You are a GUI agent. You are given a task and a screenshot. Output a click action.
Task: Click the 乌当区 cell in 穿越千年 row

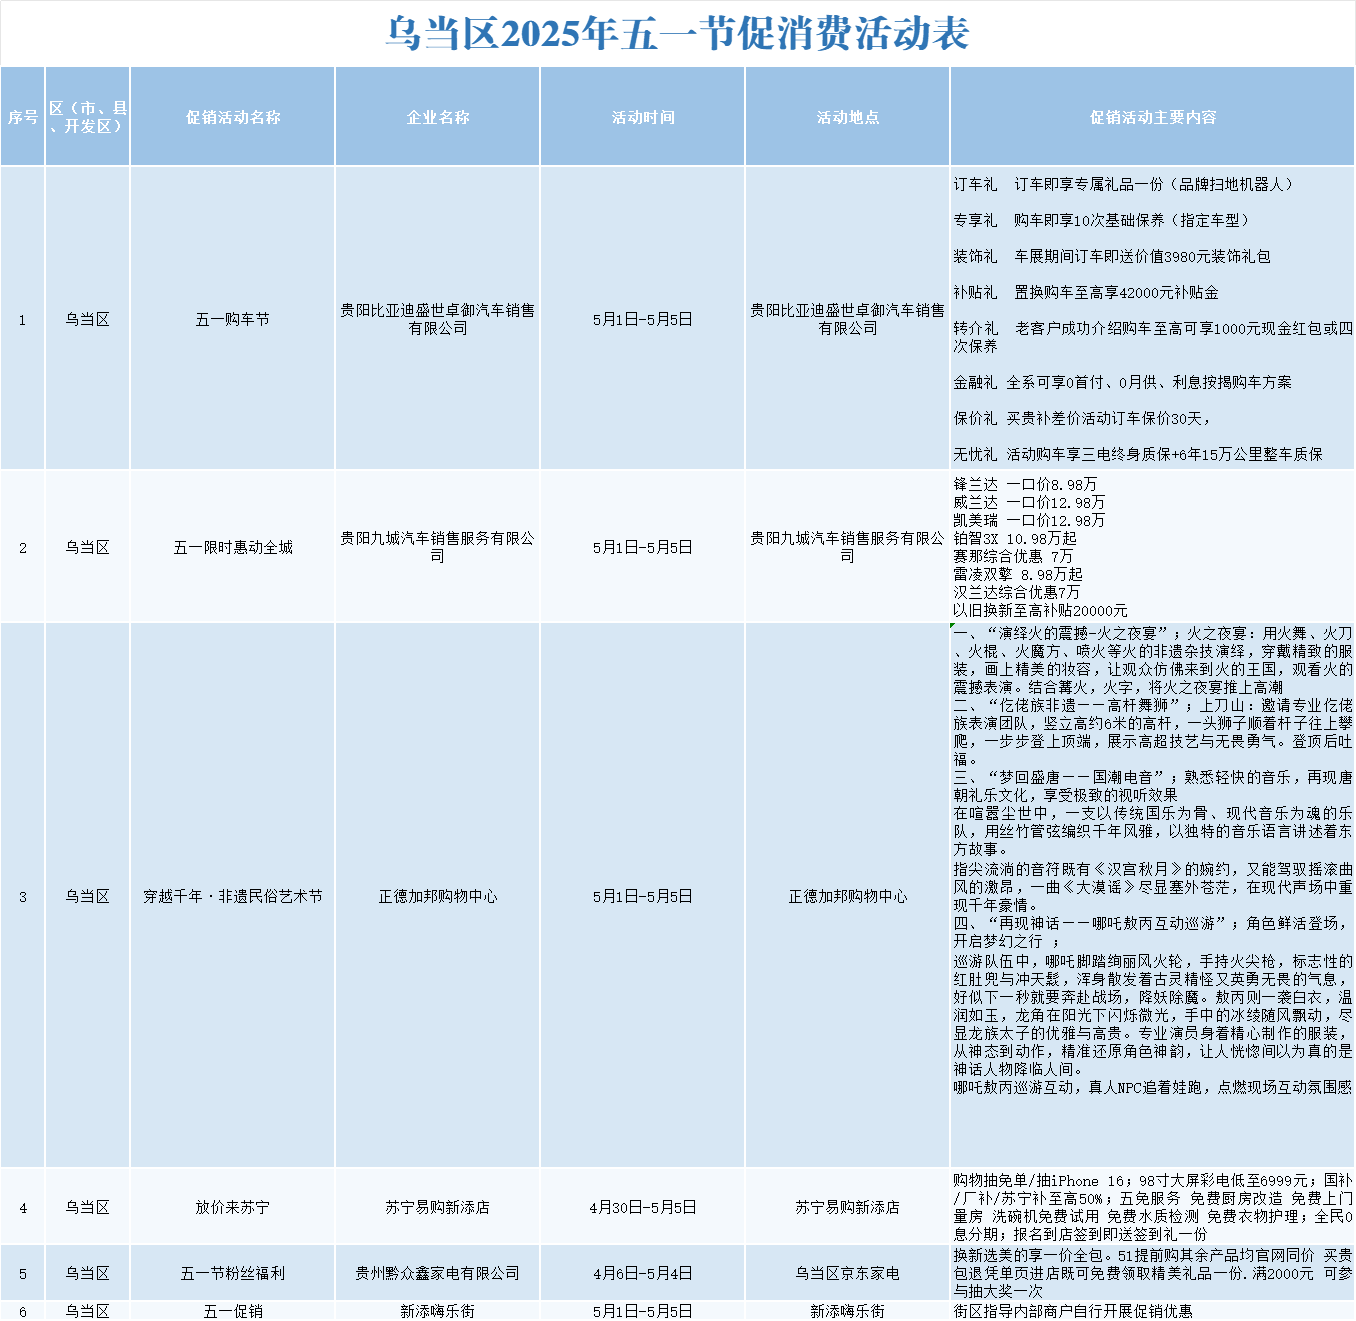[88, 896]
